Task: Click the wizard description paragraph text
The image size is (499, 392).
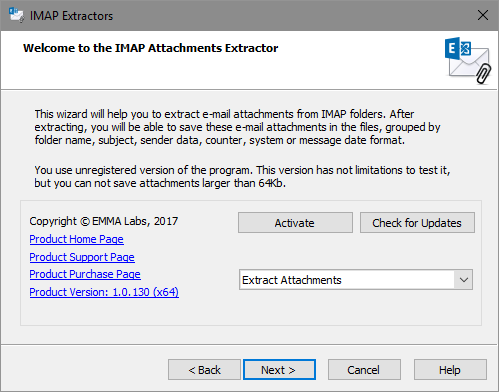Action: tap(237, 127)
